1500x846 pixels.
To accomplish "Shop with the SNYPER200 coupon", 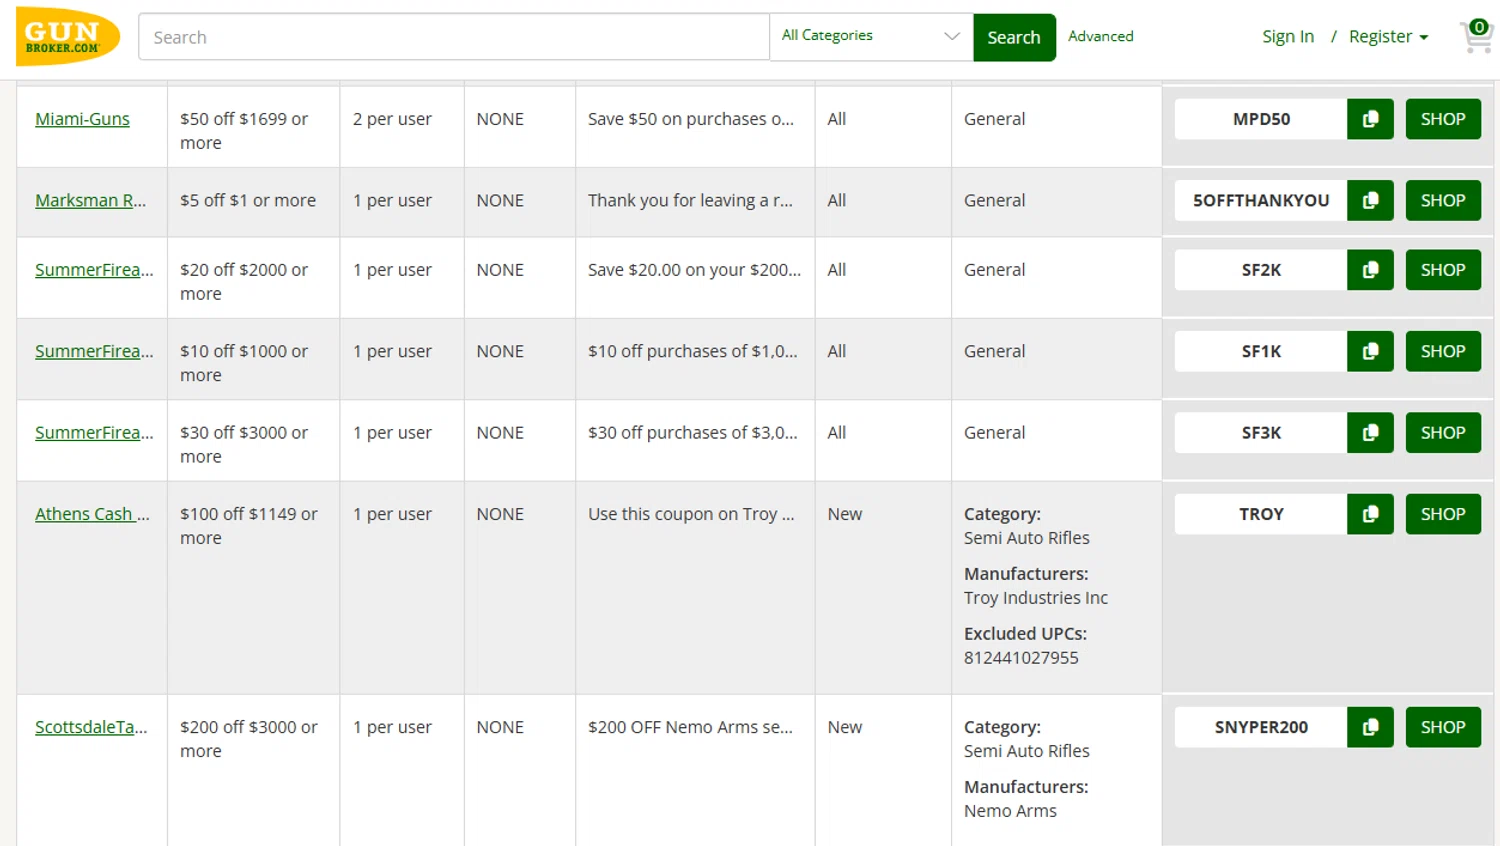I will click(x=1442, y=727).
